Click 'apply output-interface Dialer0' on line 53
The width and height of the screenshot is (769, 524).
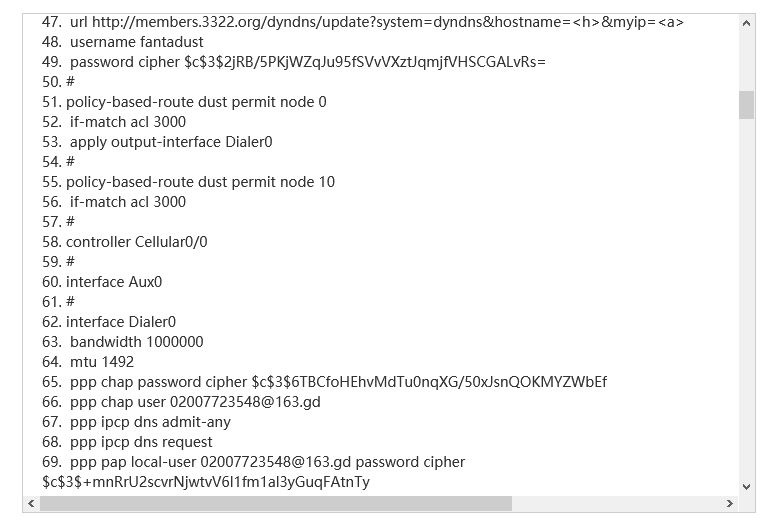tap(171, 142)
